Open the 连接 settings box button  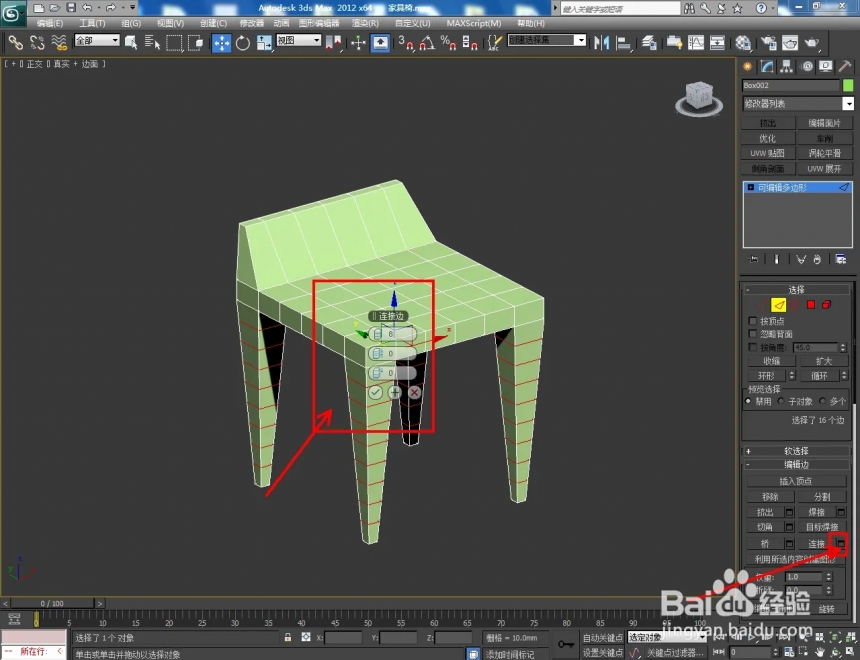point(840,543)
